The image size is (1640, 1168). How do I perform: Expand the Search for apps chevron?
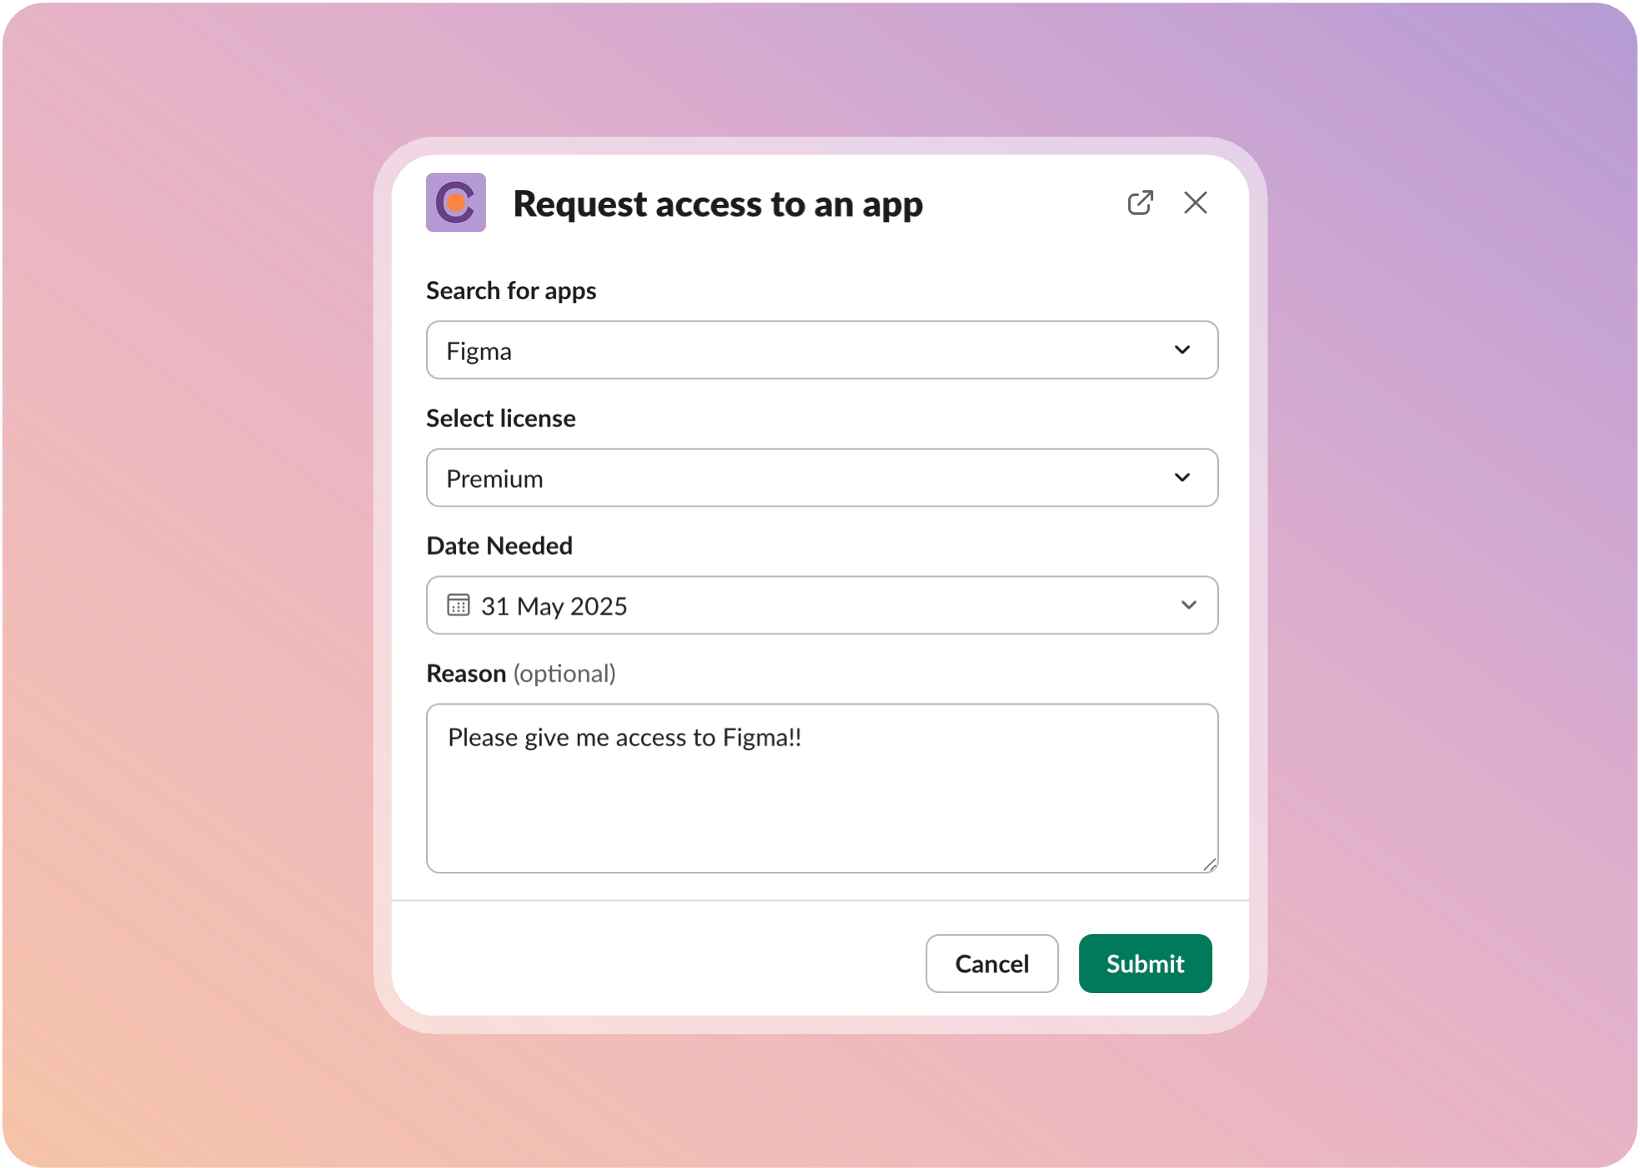click(1182, 350)
